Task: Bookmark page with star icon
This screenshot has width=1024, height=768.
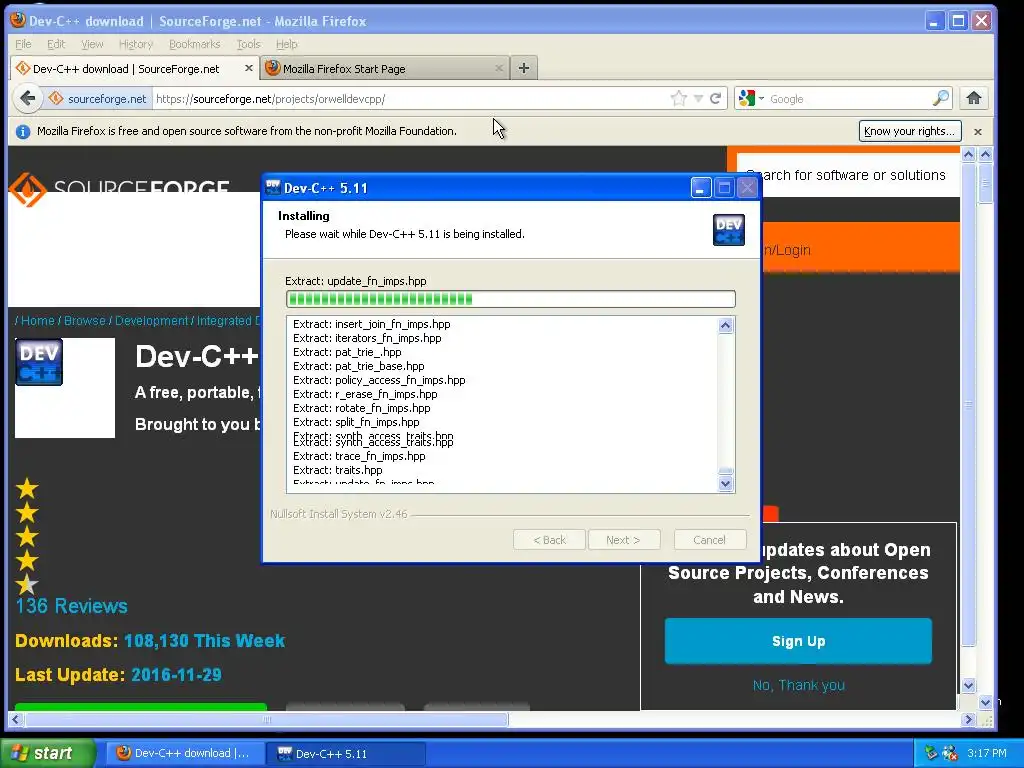Action: 679,99
